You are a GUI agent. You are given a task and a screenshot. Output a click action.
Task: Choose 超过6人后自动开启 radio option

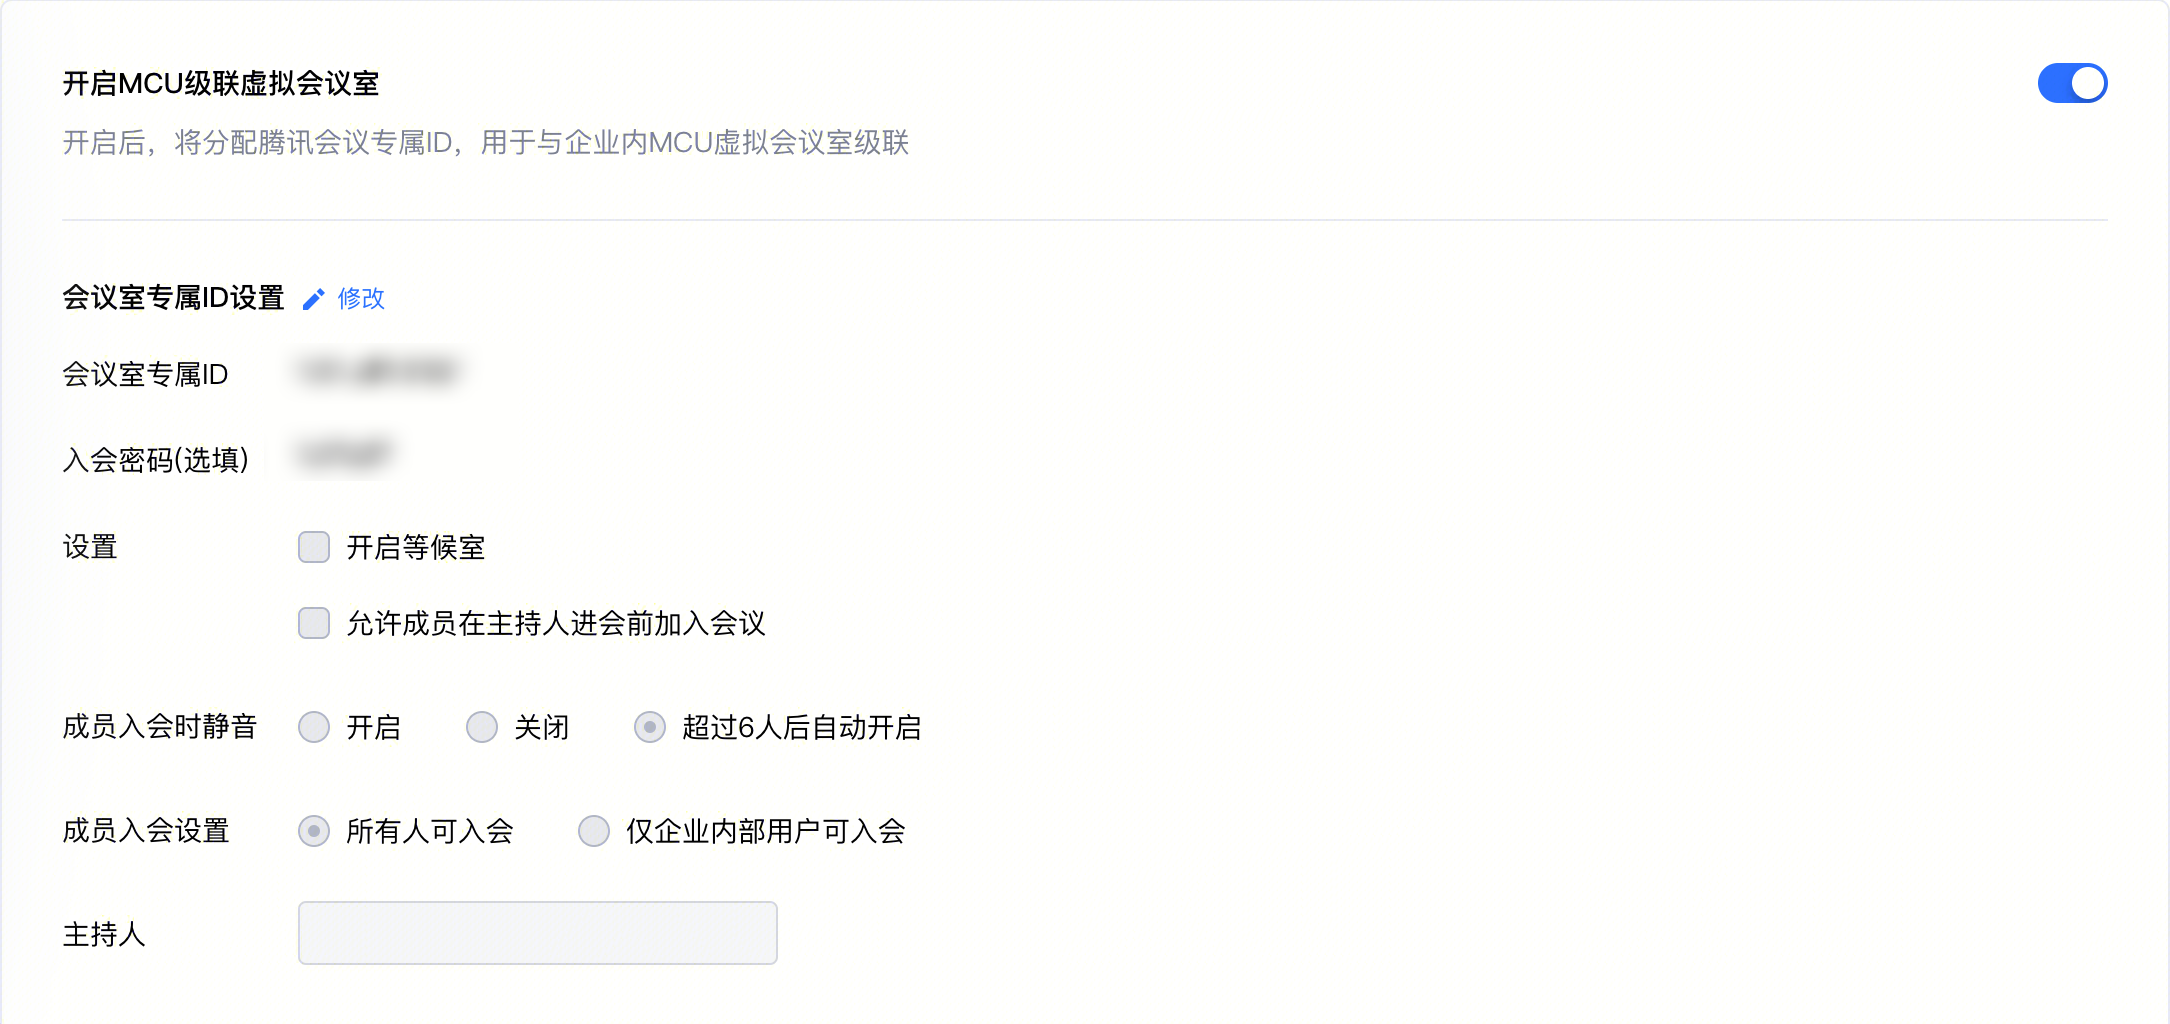(x=650, y=727)
